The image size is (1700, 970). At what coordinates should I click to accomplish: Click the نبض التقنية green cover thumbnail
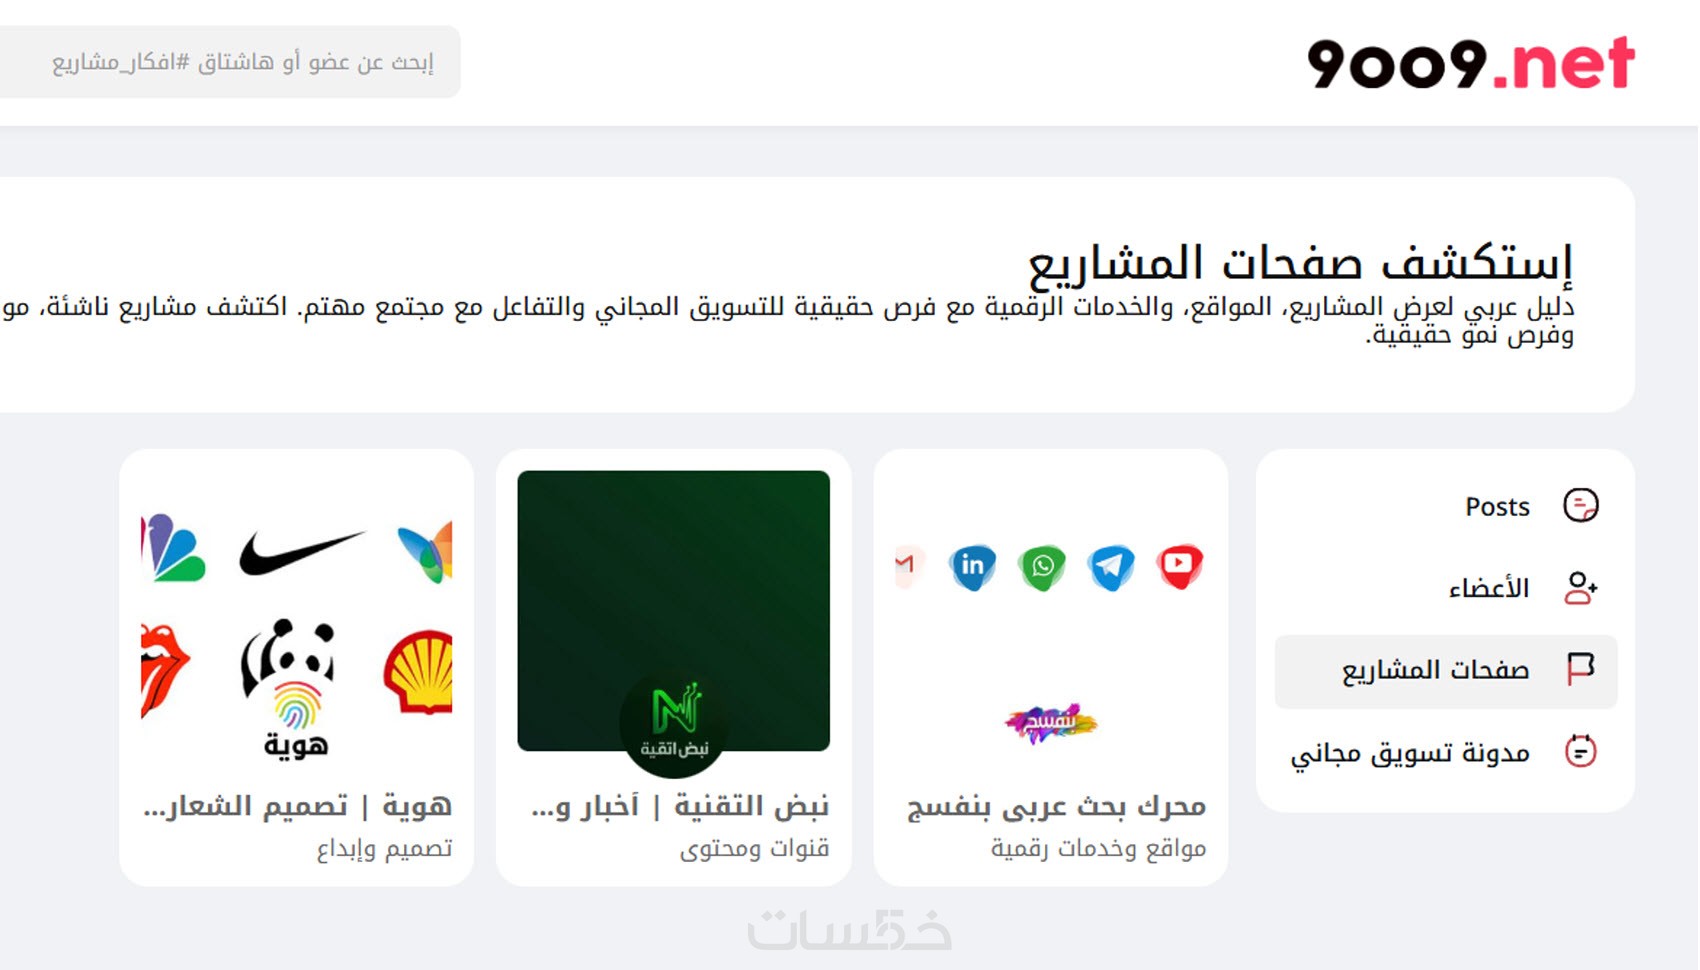[x=674, y=611]
